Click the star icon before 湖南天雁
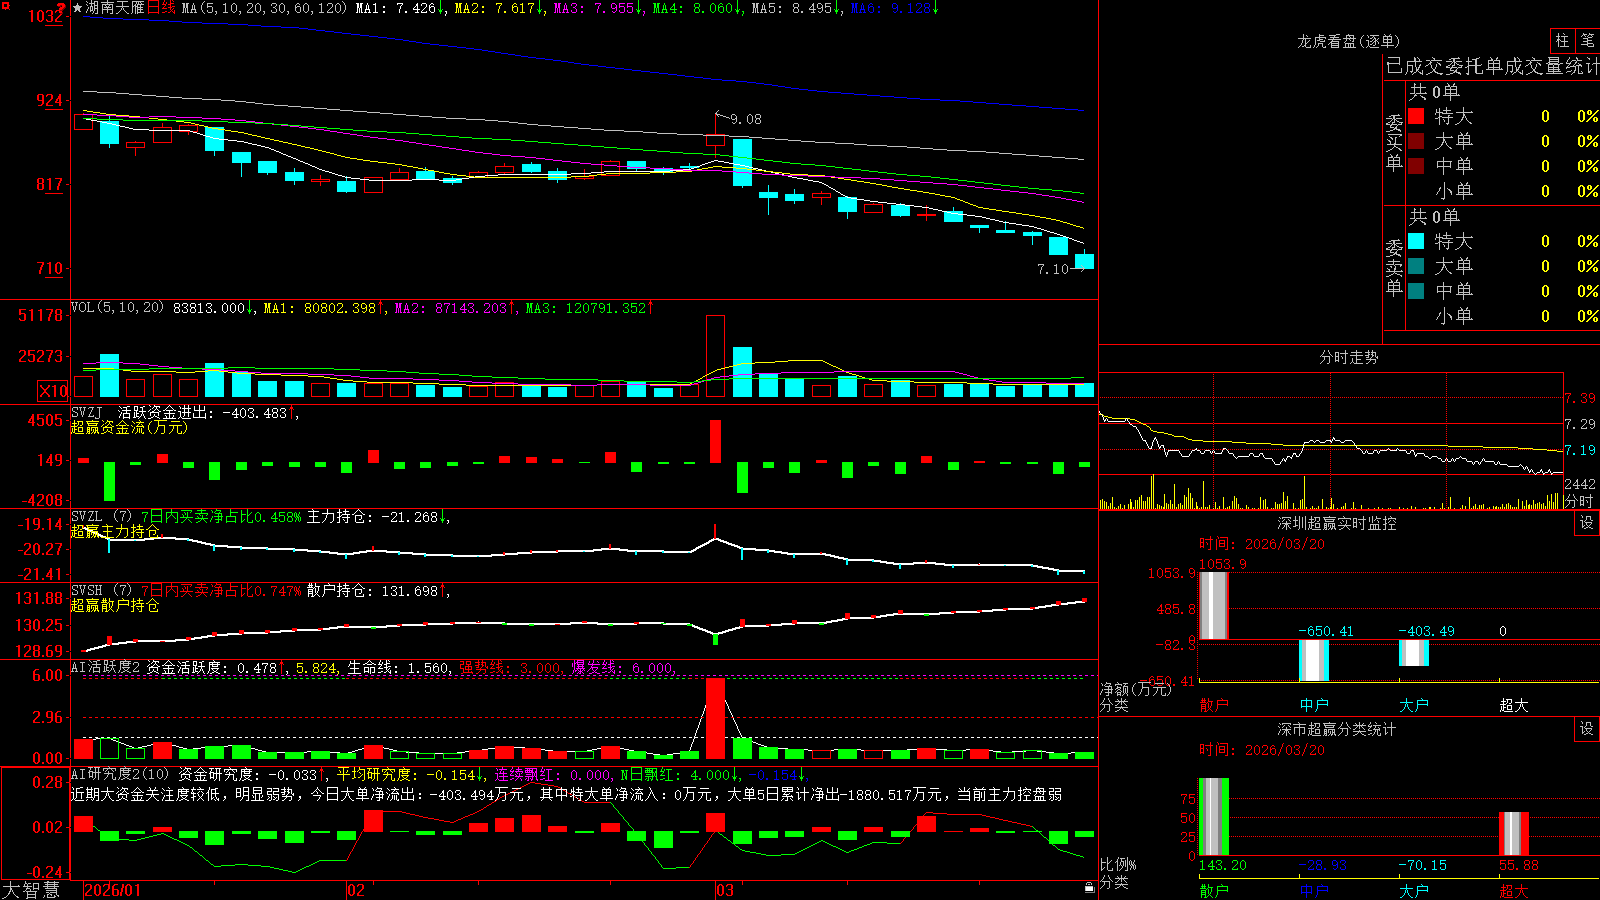 [x=78, y=8]
